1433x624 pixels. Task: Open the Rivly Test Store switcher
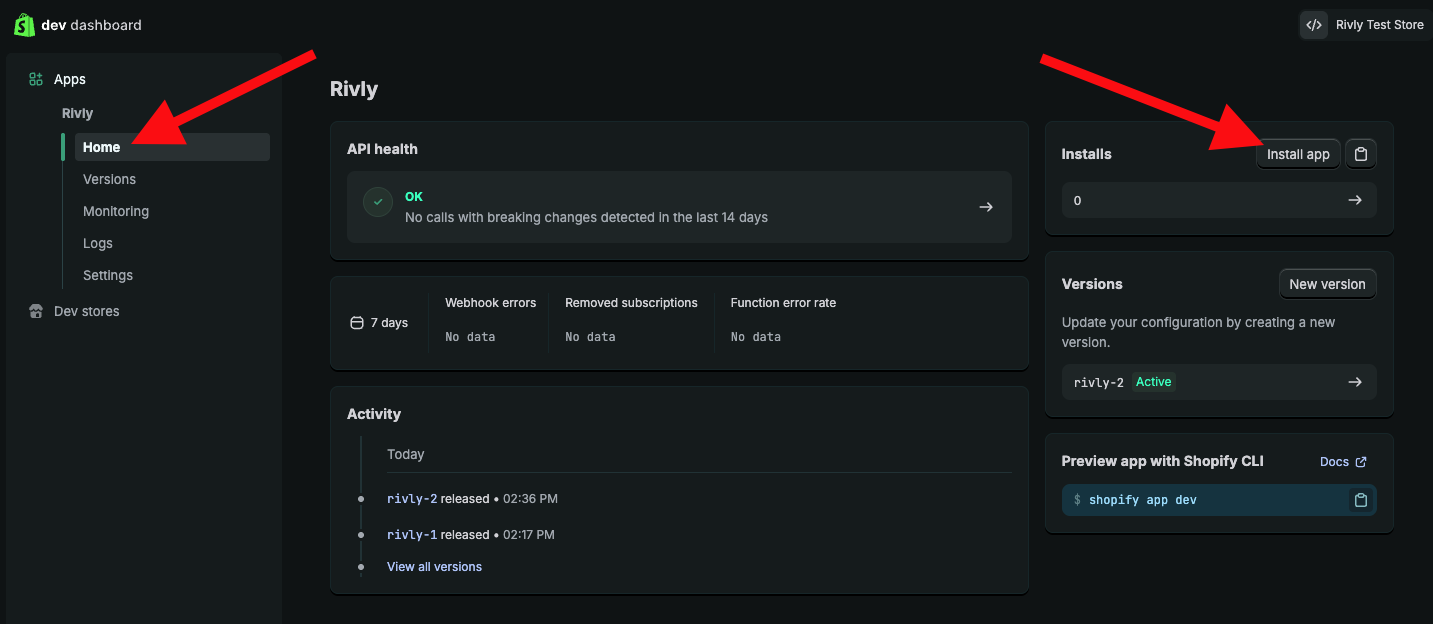coord(1379,25)
